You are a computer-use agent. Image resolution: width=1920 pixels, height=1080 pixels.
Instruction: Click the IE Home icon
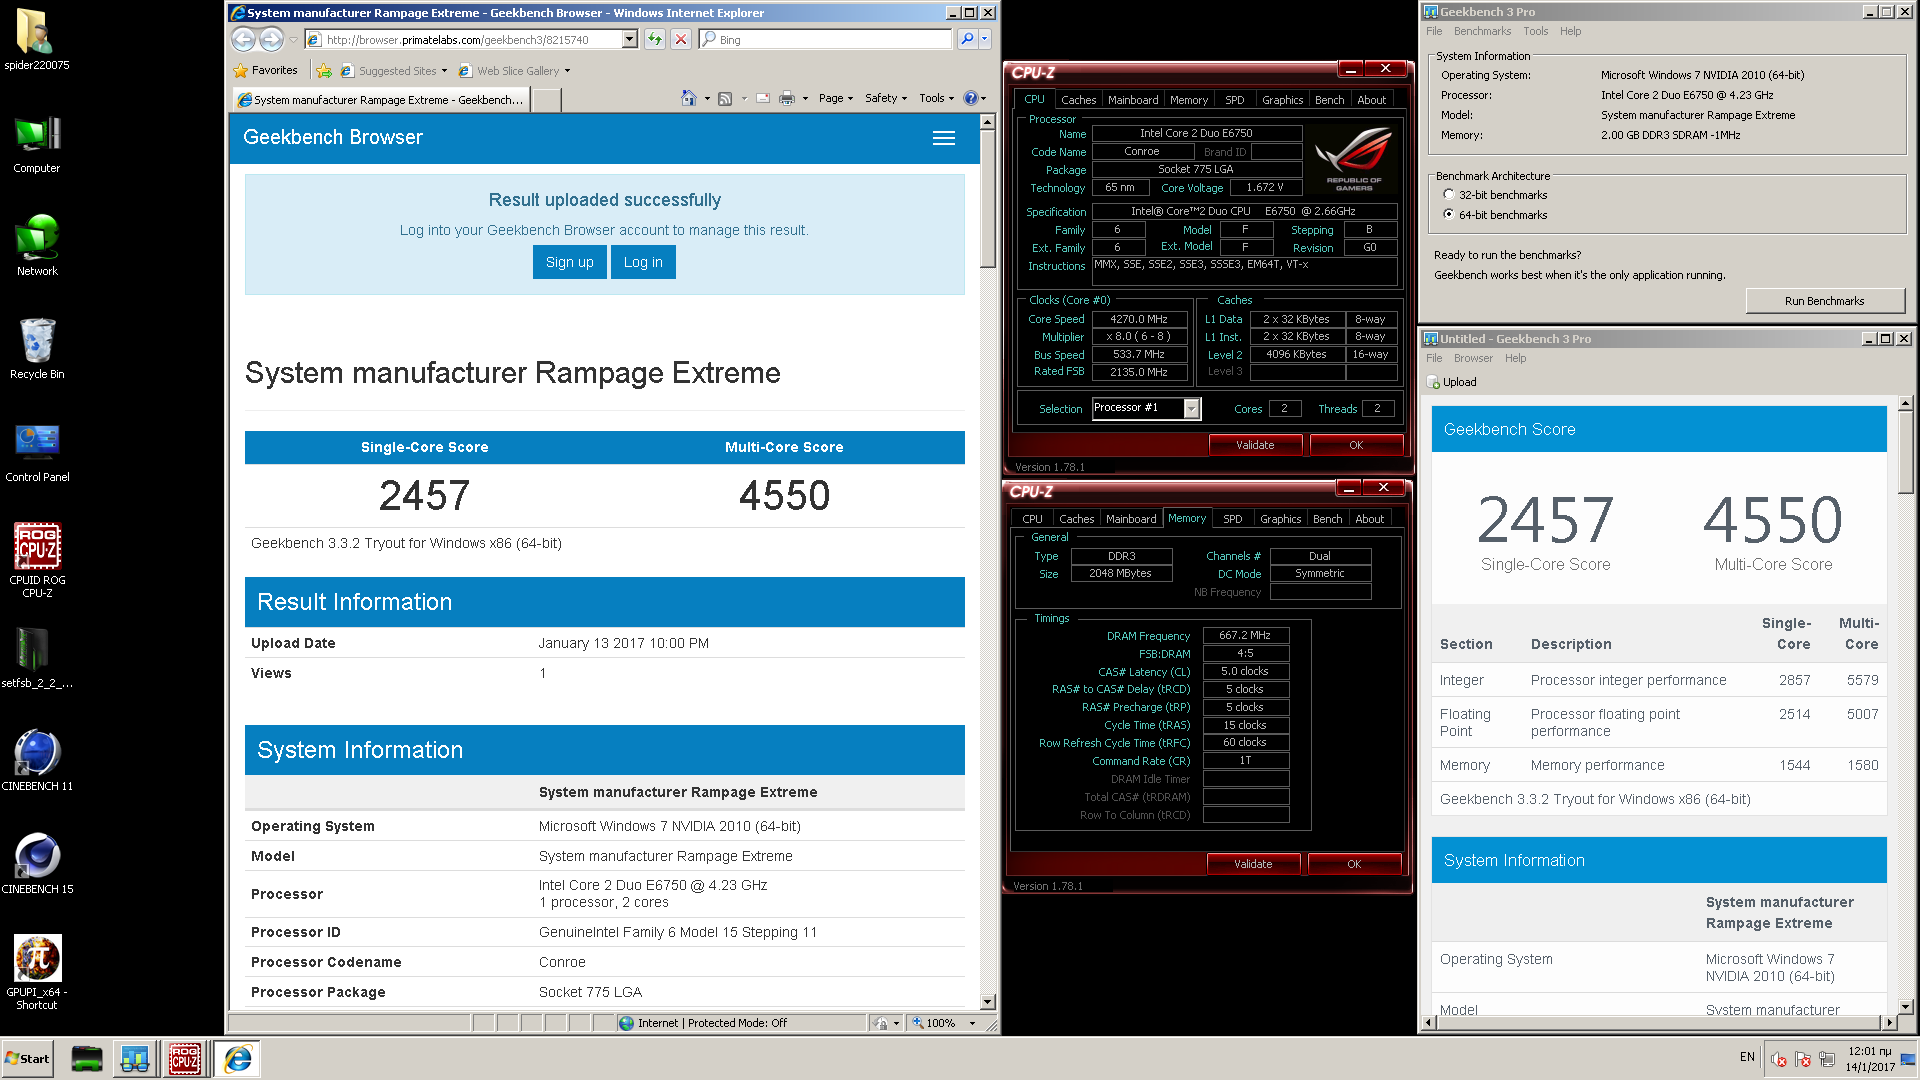click(688, 98)
